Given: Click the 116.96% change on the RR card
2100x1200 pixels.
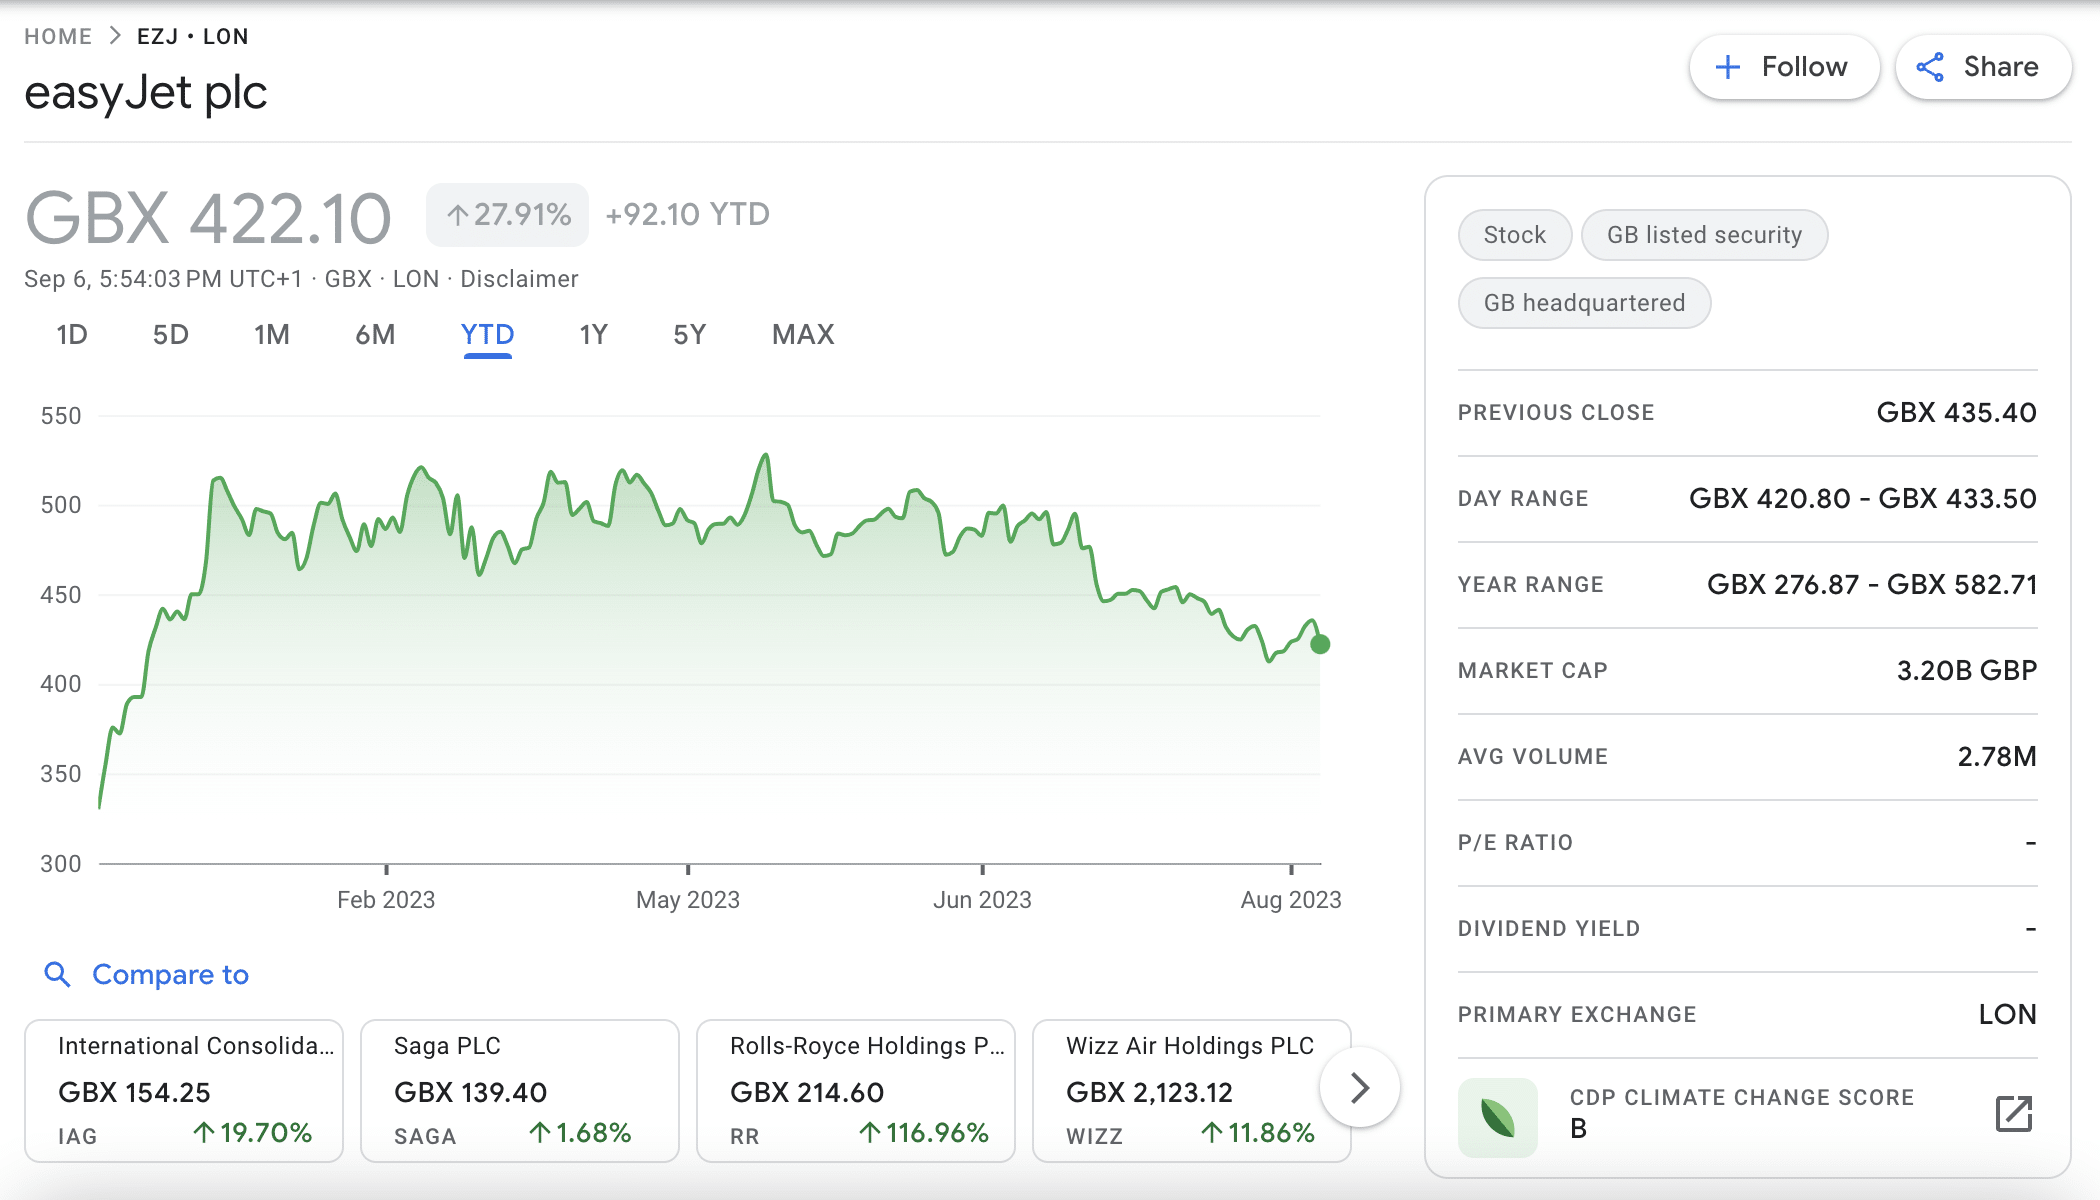Looking at the screenshot, I should [924, 1132].
